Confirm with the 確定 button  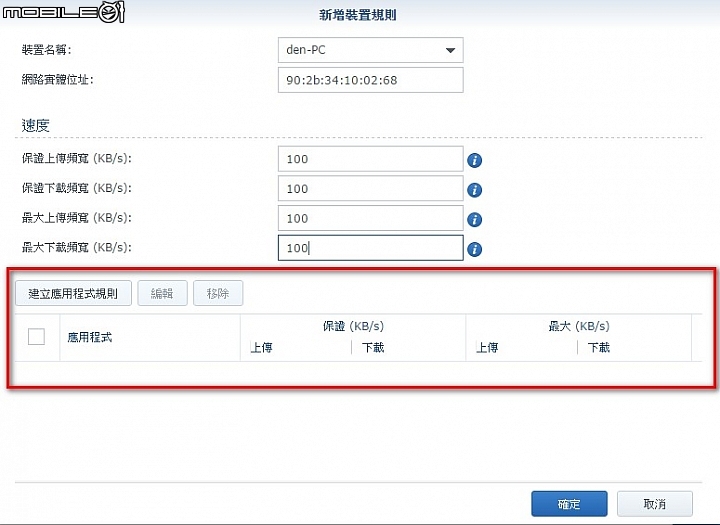[x=569, y=504]
